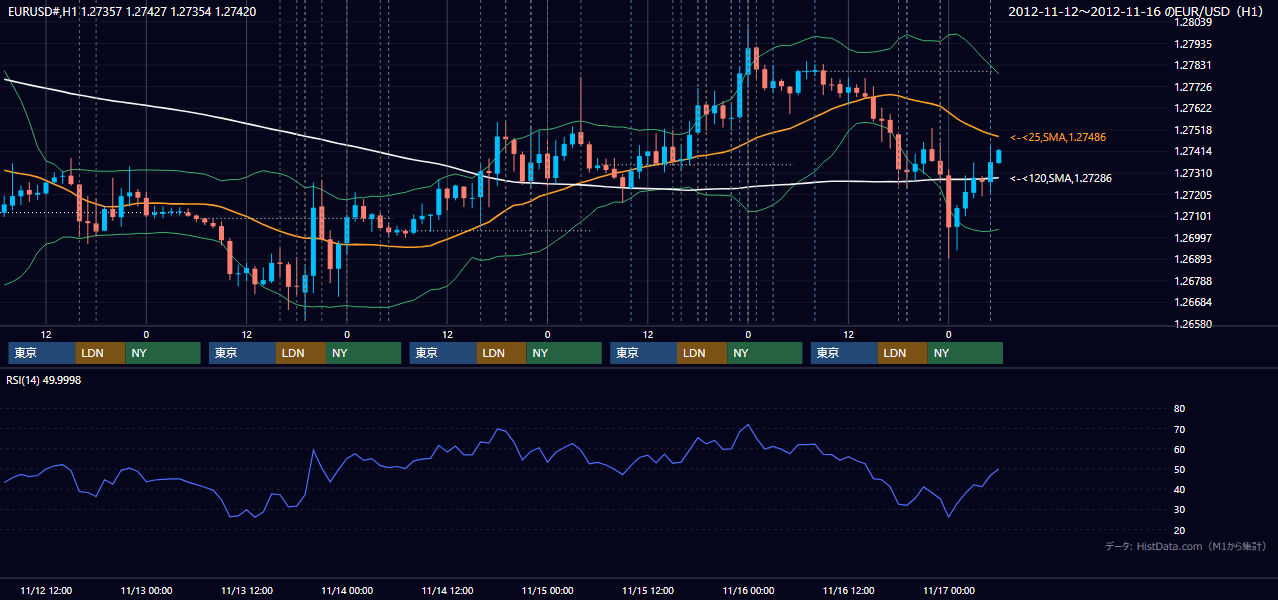Click the RSI level 80 label

pos(1179,409)
